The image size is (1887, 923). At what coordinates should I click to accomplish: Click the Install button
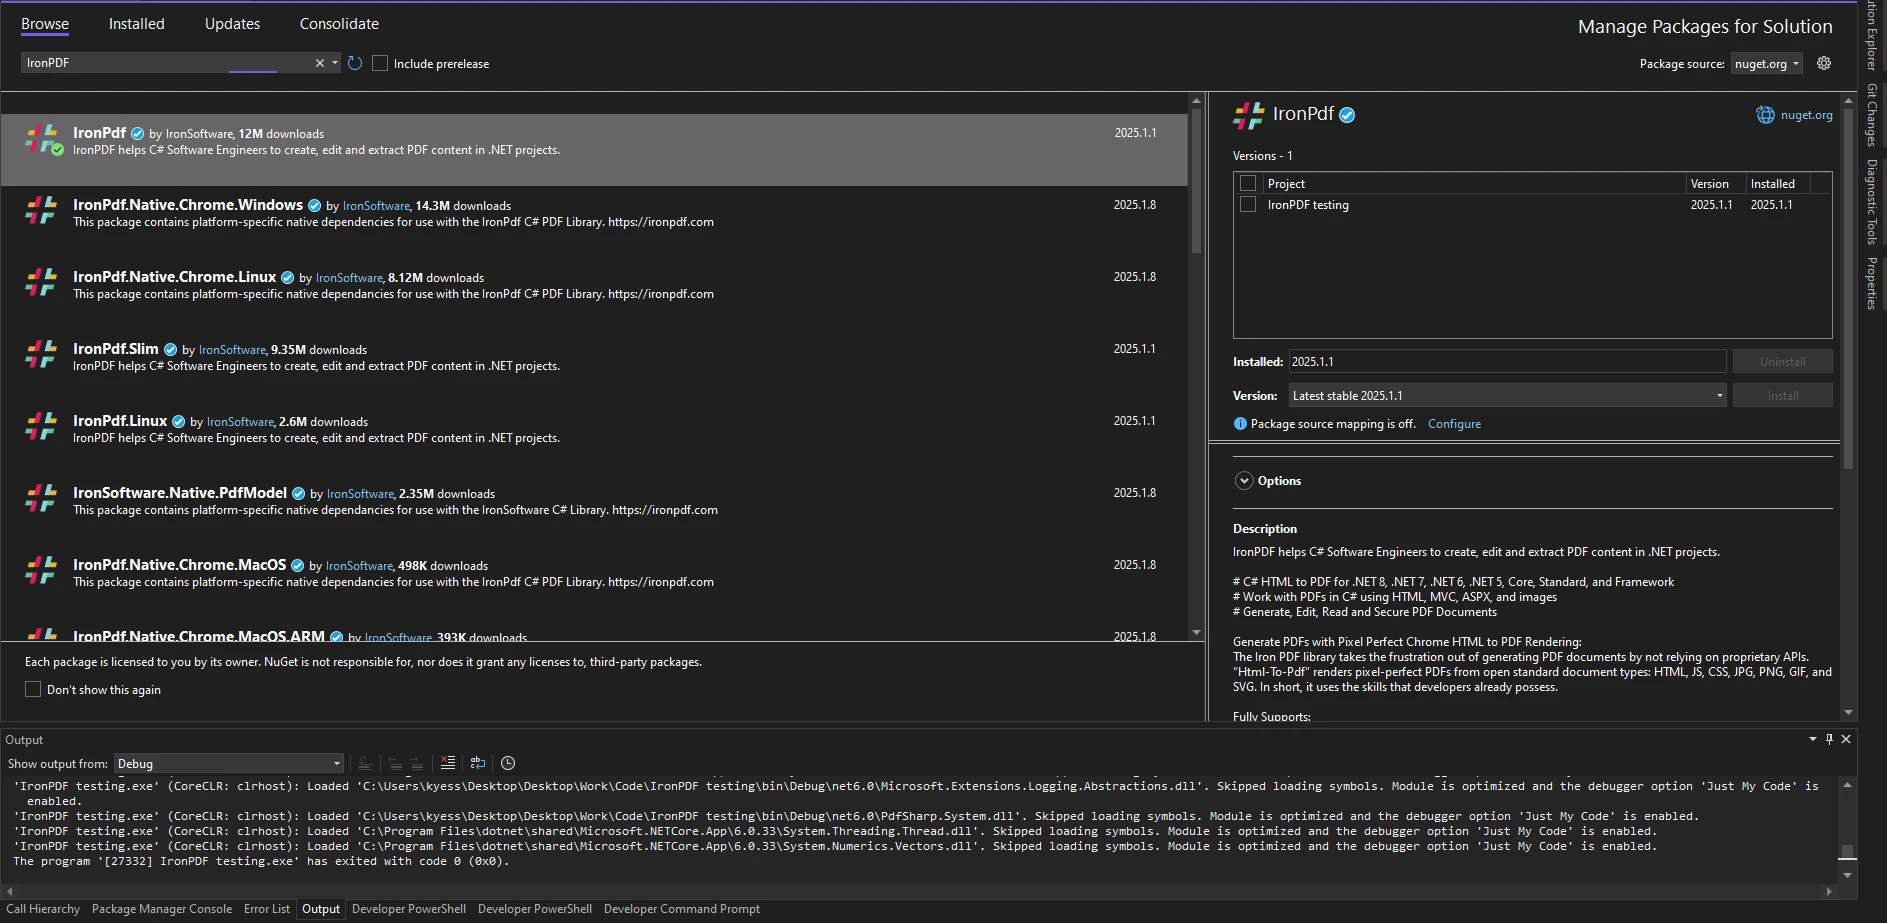(x=1783, y=395)
